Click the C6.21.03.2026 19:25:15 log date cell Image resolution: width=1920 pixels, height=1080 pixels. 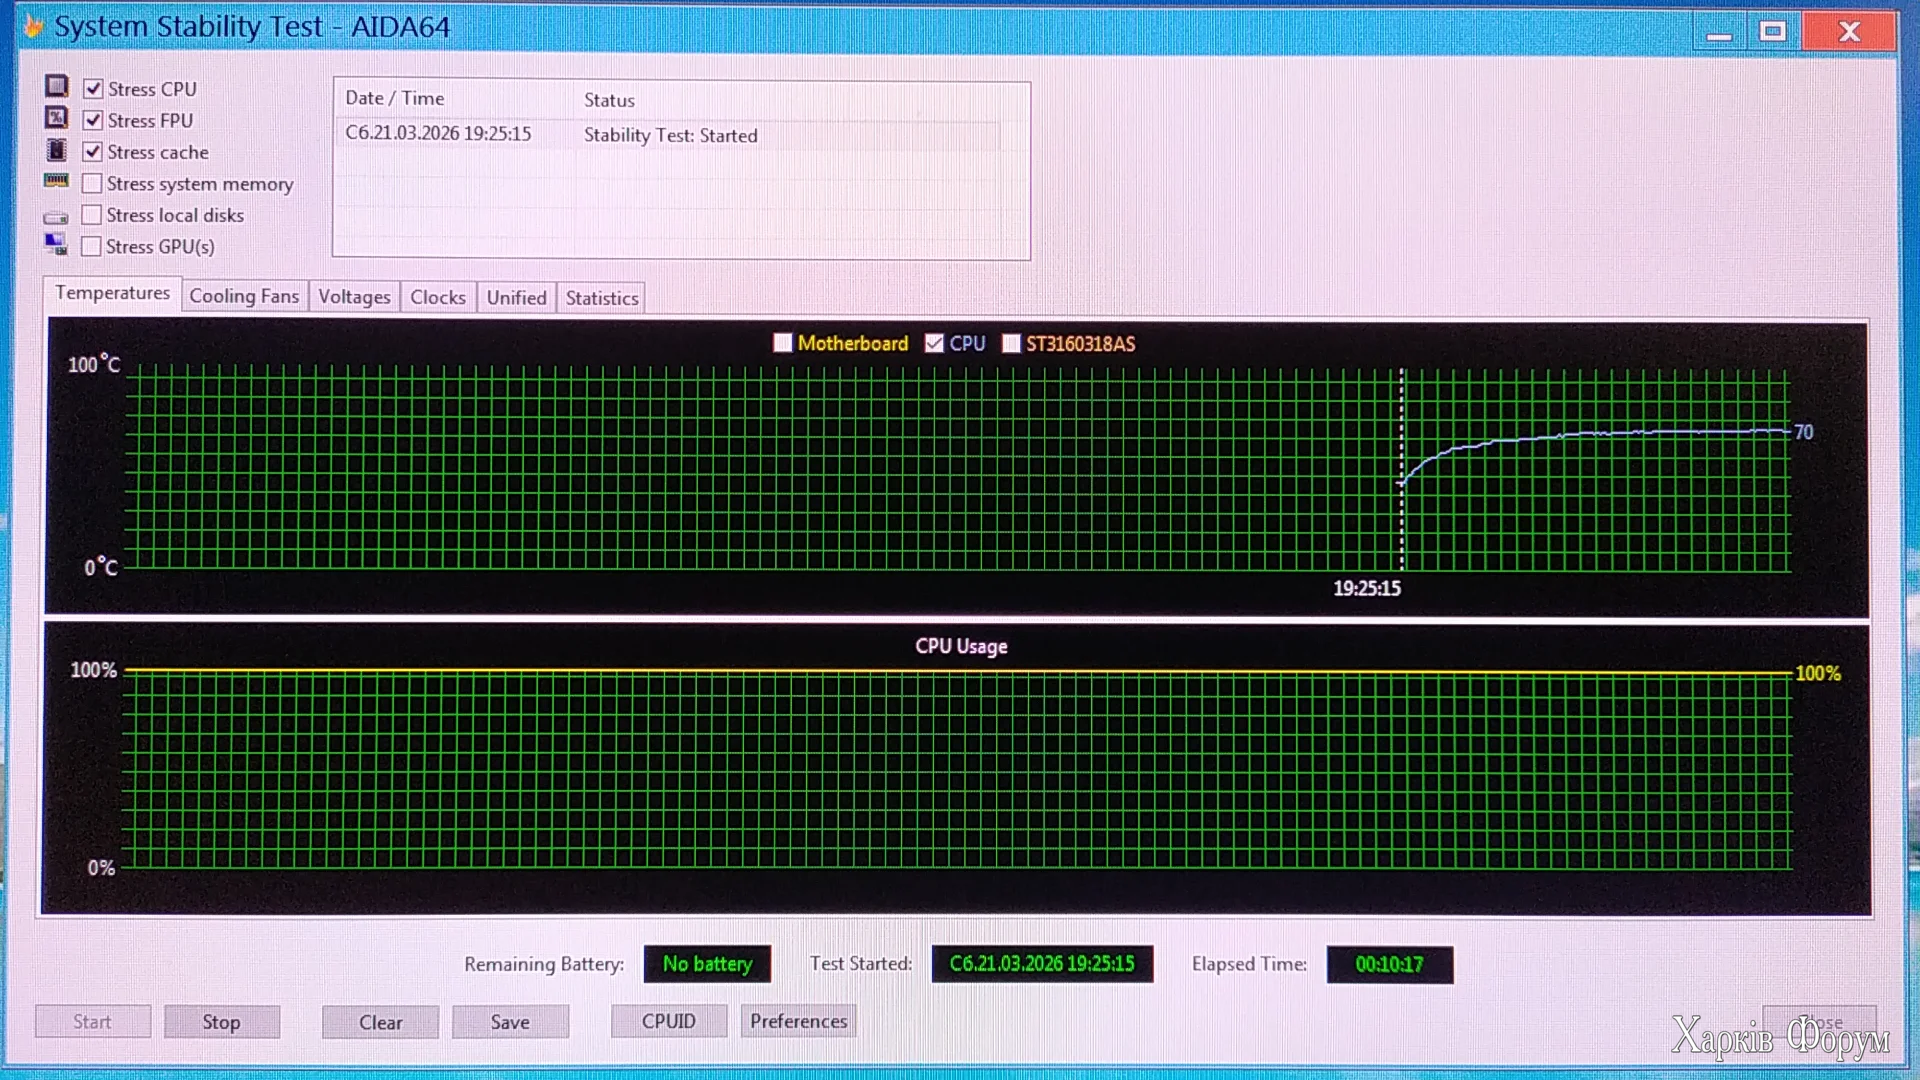point(438,133)
